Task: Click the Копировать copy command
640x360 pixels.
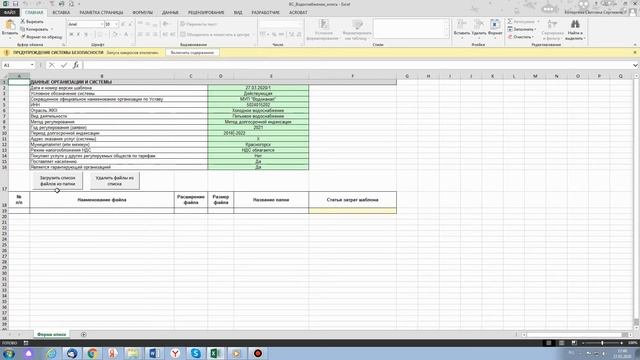Action: click(x=35, y=29)
